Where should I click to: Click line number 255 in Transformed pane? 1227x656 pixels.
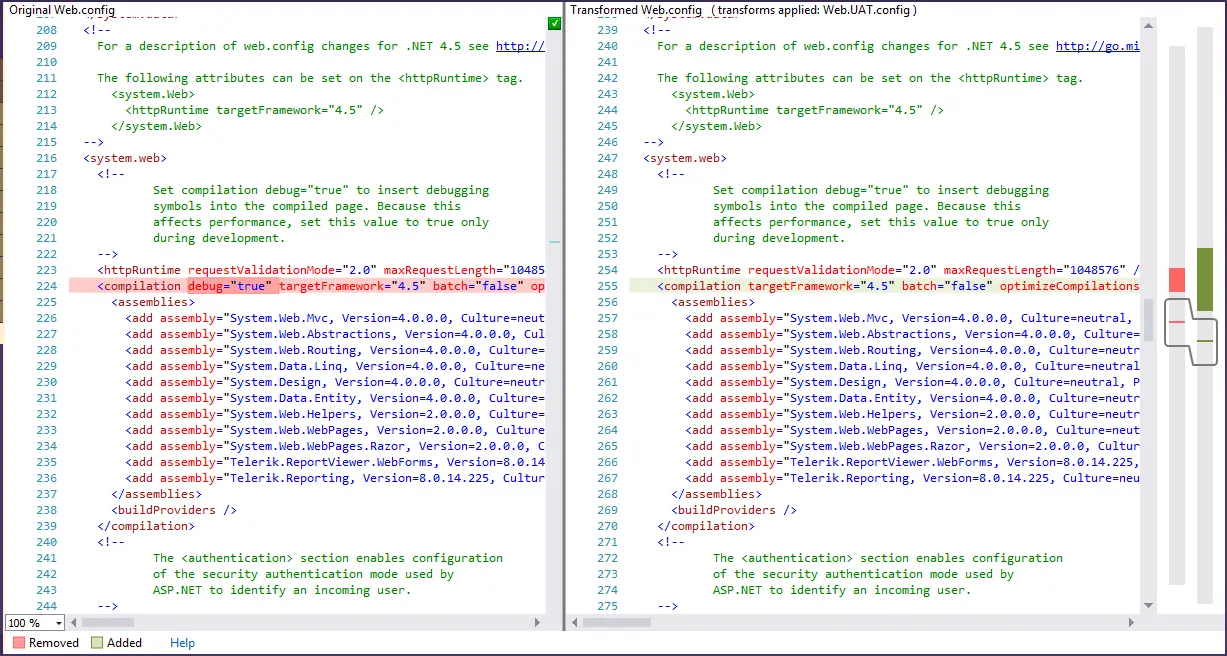pos(608,286)
